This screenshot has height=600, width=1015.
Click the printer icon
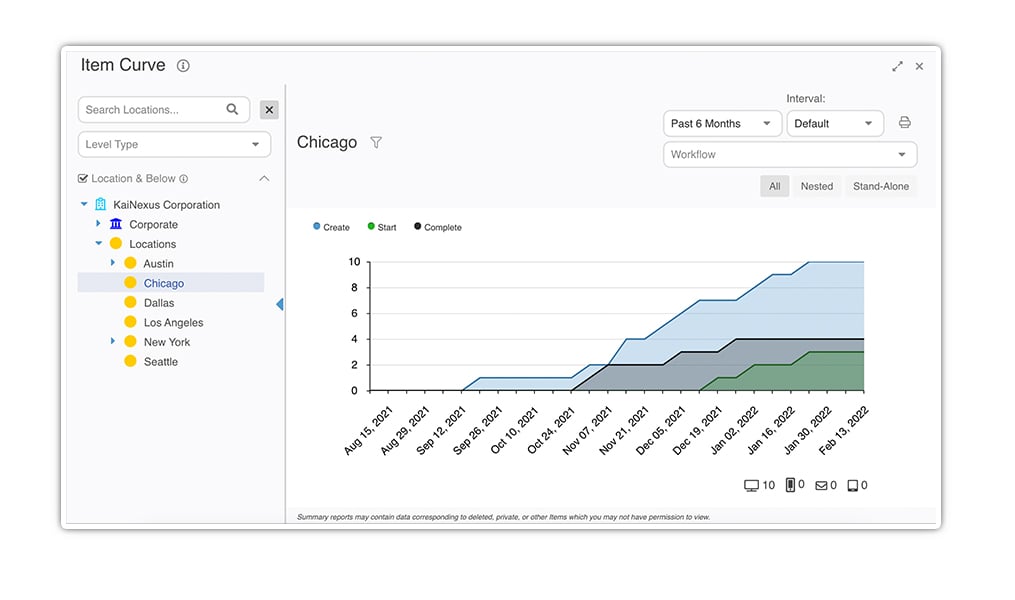904,122
